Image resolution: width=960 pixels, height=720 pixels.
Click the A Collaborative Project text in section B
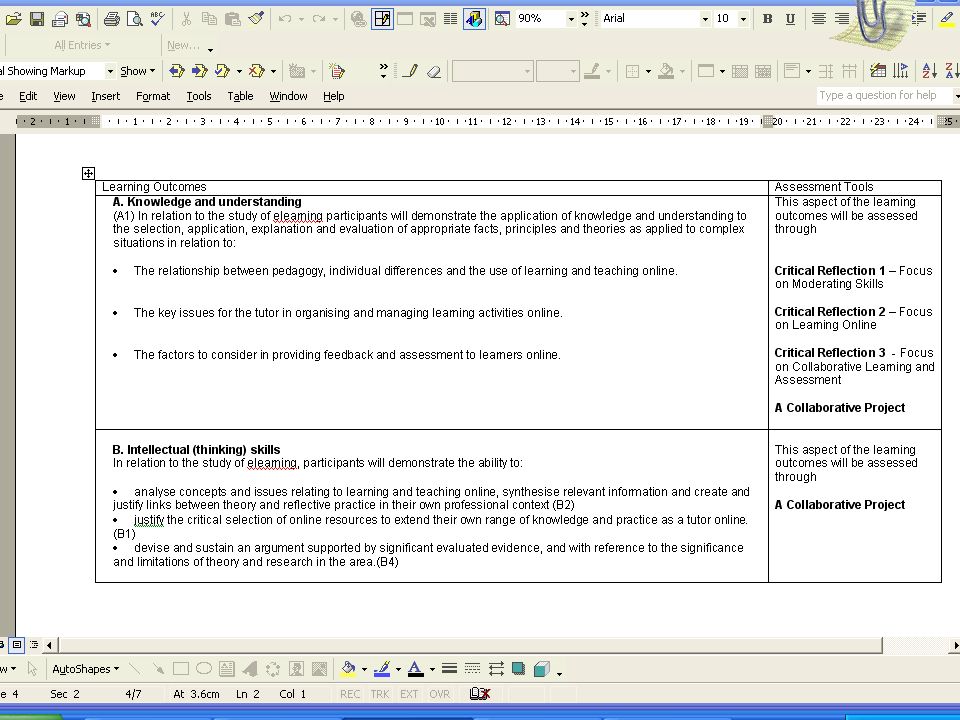tap(839, 504)
